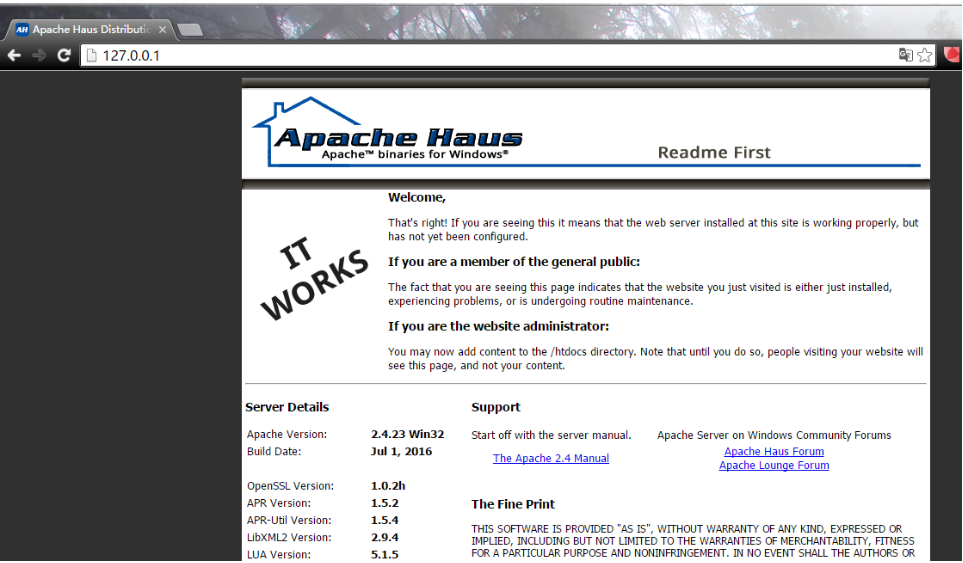963x563 pixels.
Task: Click the 'OpenSSL Version:' label
Action: click(x=290, y=486)
